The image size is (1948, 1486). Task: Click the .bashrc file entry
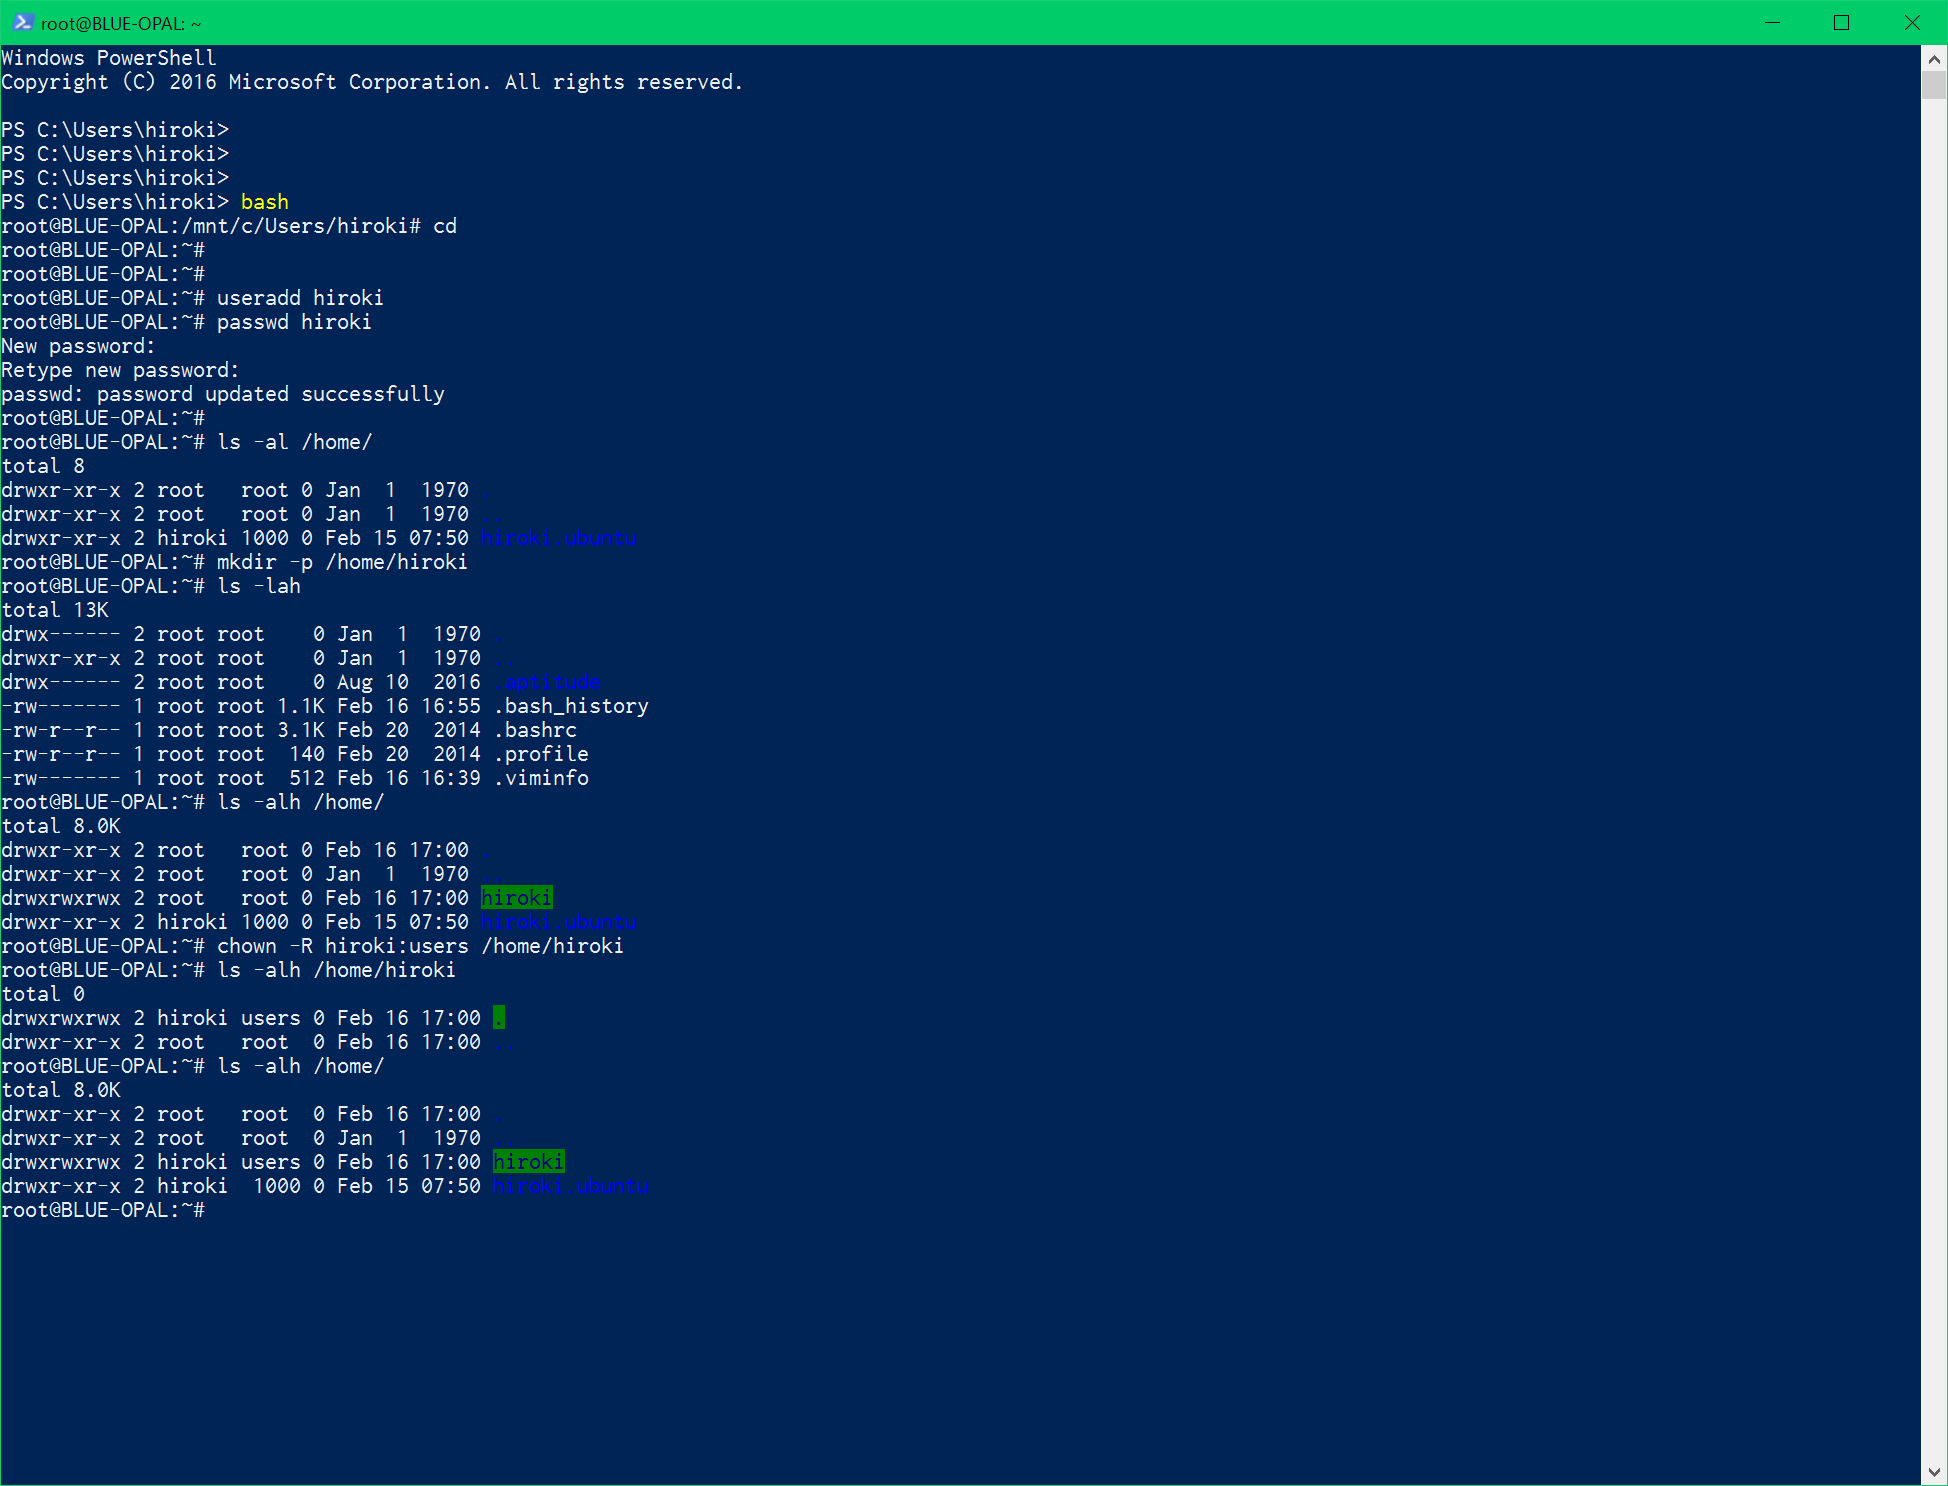coord(535,730)
